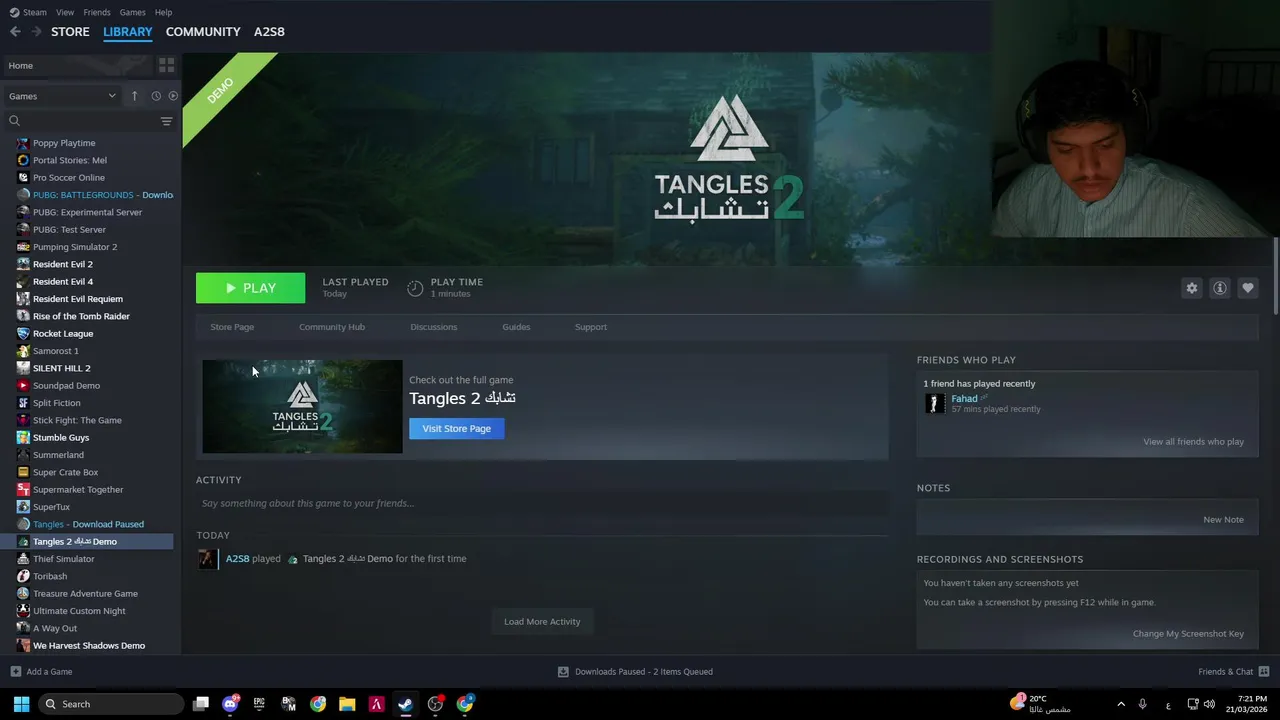Open Epic Games Launcher from taskbar
Screen dimensions: 1280x720
point(259,704)
